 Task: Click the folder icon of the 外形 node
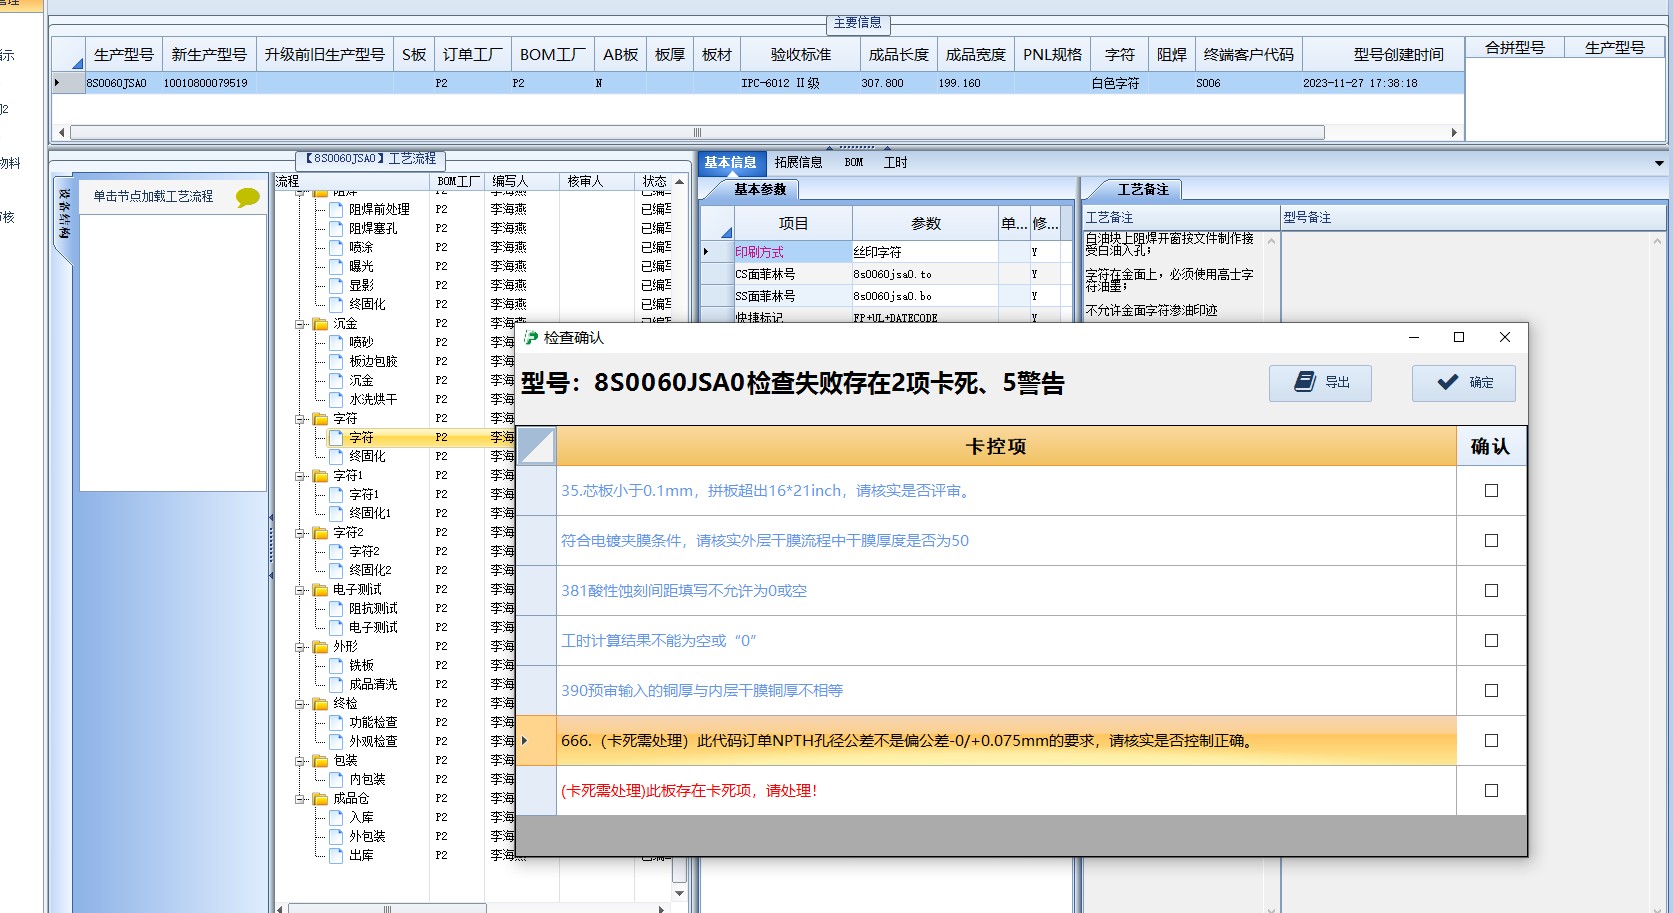point(320,647)
